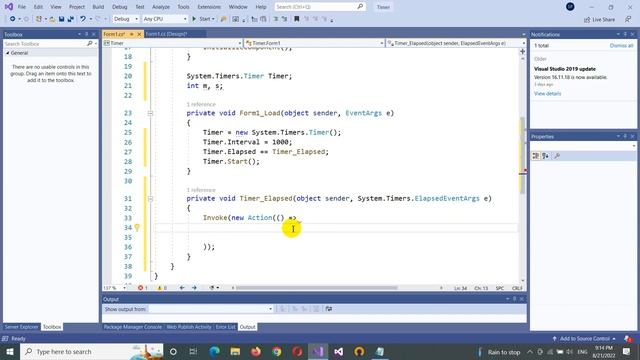Open the File menu
This screenshot has height=360, width=640.
22,7
